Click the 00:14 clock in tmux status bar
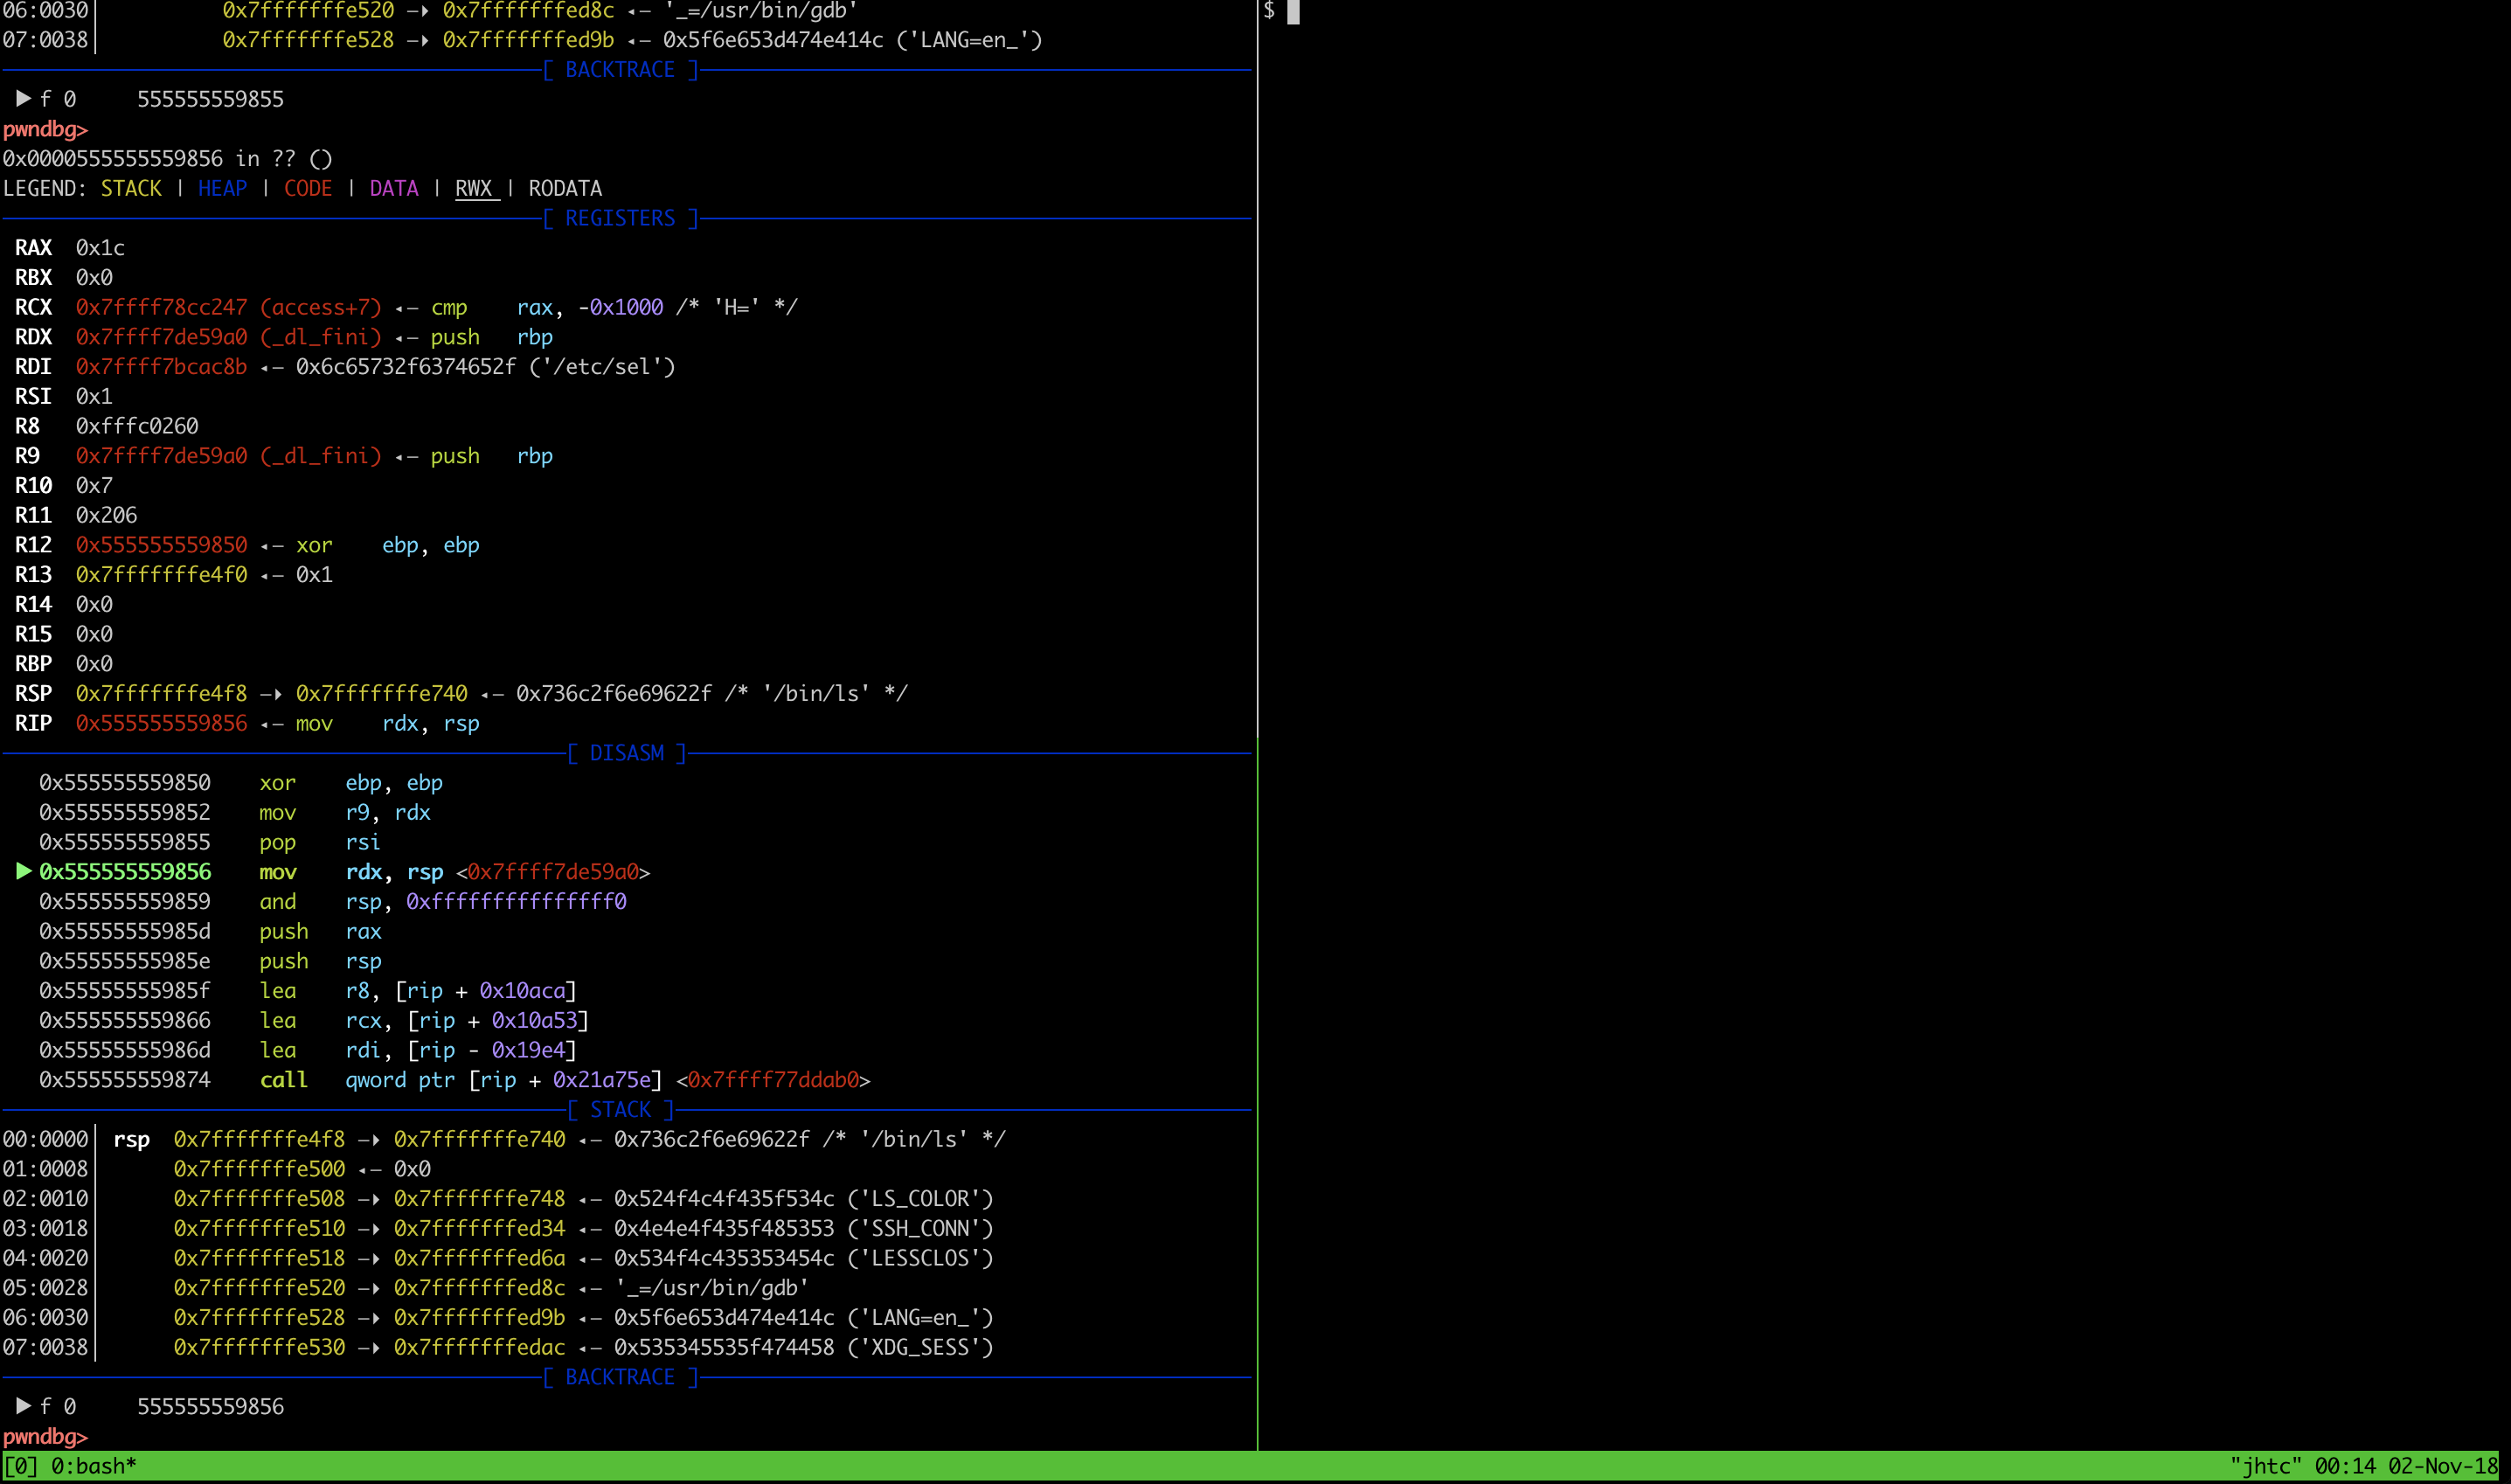2511x1484 pixels. click(x=2345, y=1466)
